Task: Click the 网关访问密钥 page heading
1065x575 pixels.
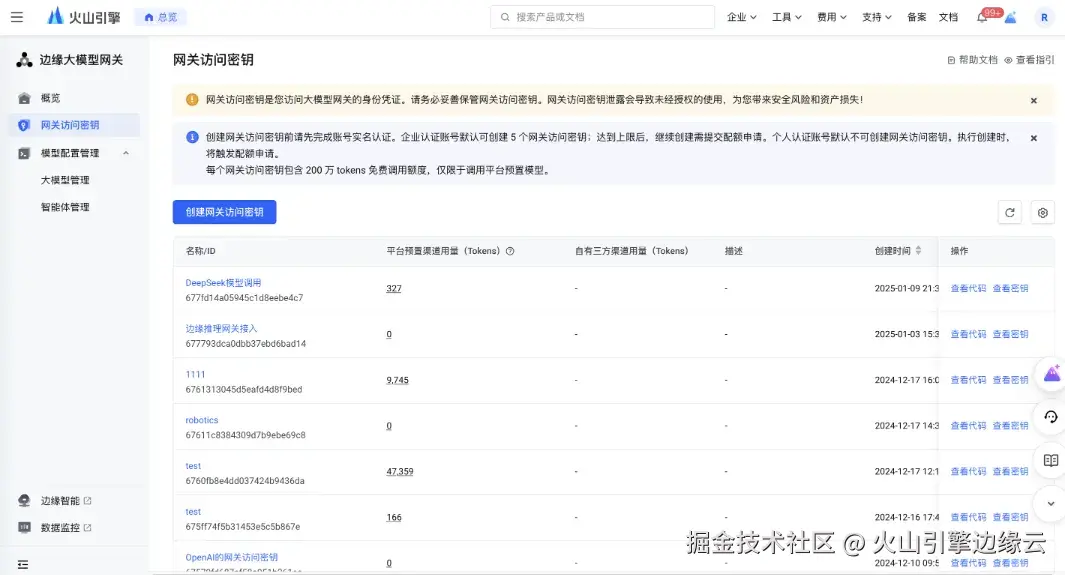Action: tap(213, 60)
